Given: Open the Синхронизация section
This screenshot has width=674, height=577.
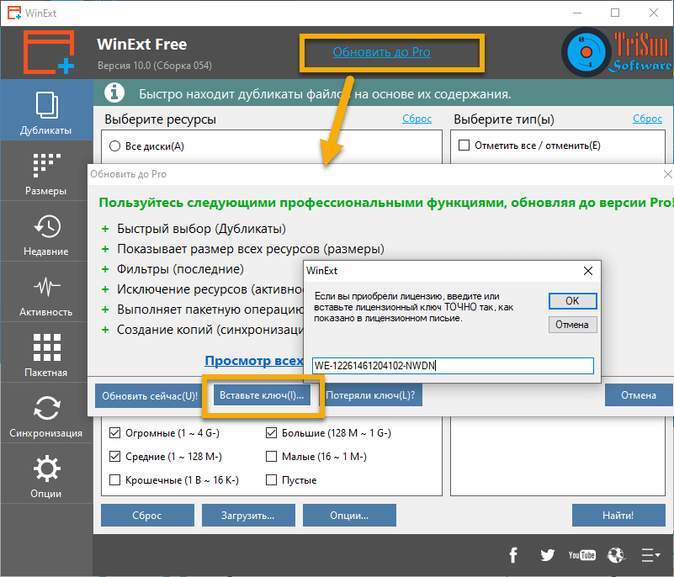Looking at the screenshot, I should click(46, 416).
